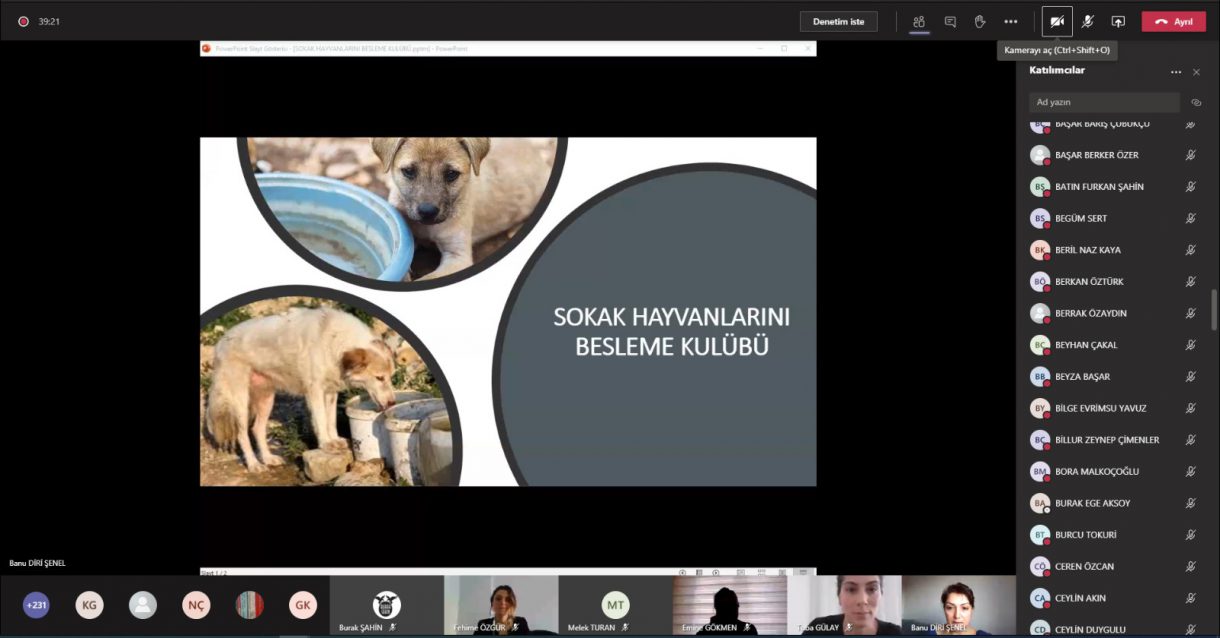The image size is (1220, 638).
Task: Select participant BERRAK ÖZAYDIN
Action: (x=1114, y=313)
